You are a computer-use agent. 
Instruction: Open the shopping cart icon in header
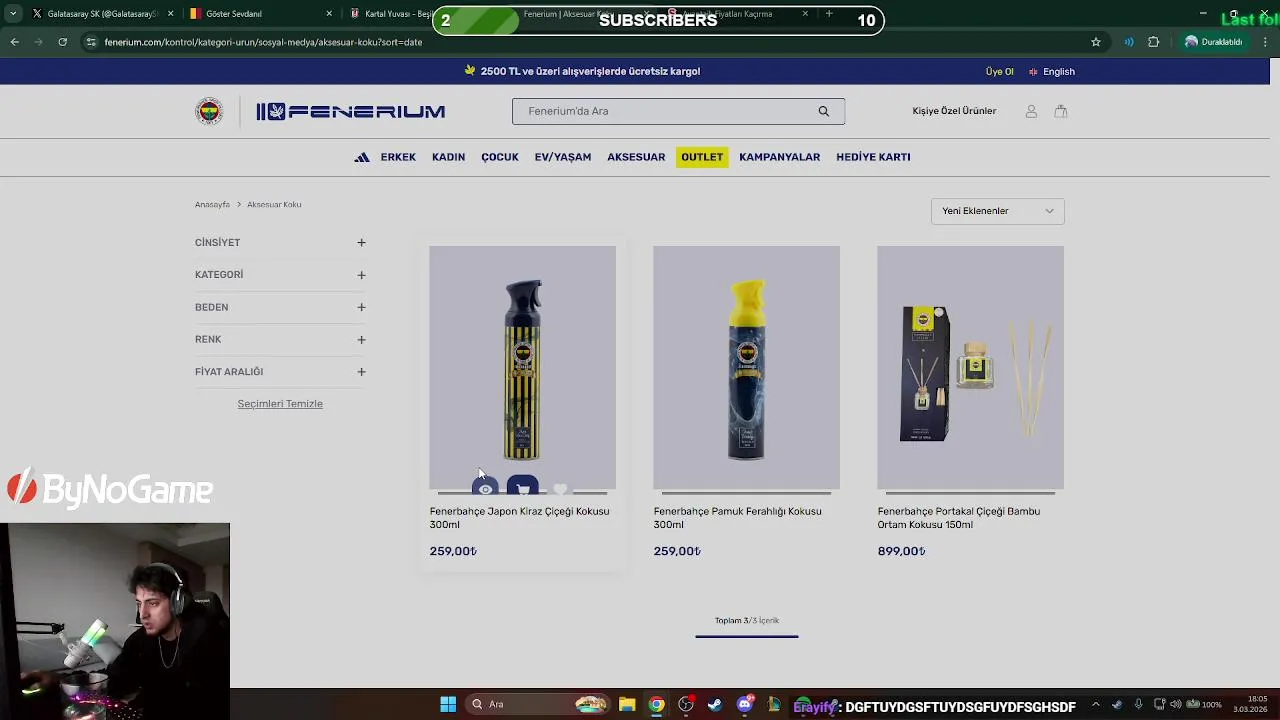pyautogui.click(x=1061, y=111)
